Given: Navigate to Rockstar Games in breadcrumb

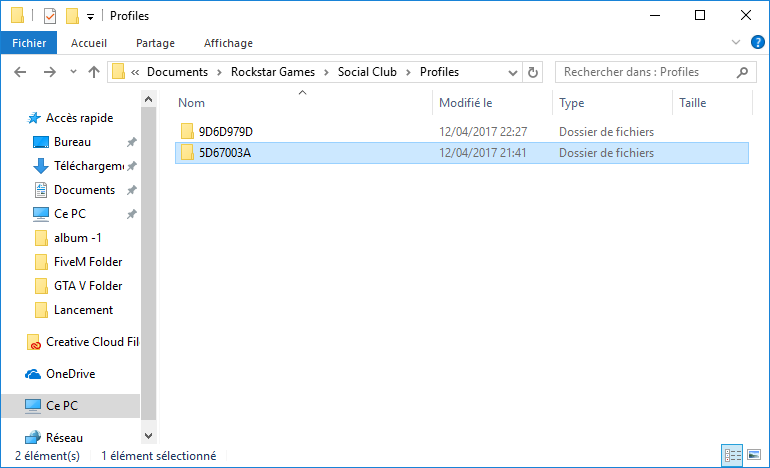Looking at the screenshot, I should point(273,72).
